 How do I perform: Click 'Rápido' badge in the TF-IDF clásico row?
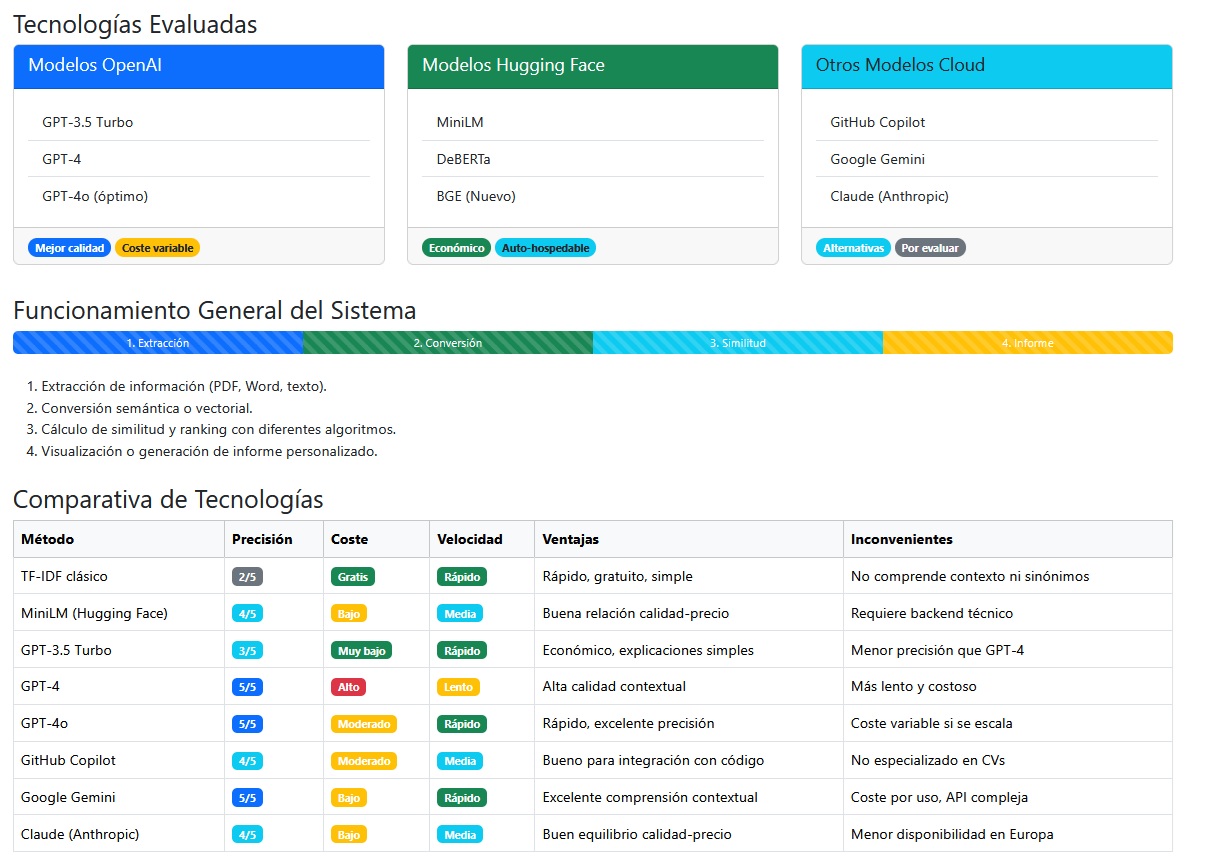[x=462, y=577]
